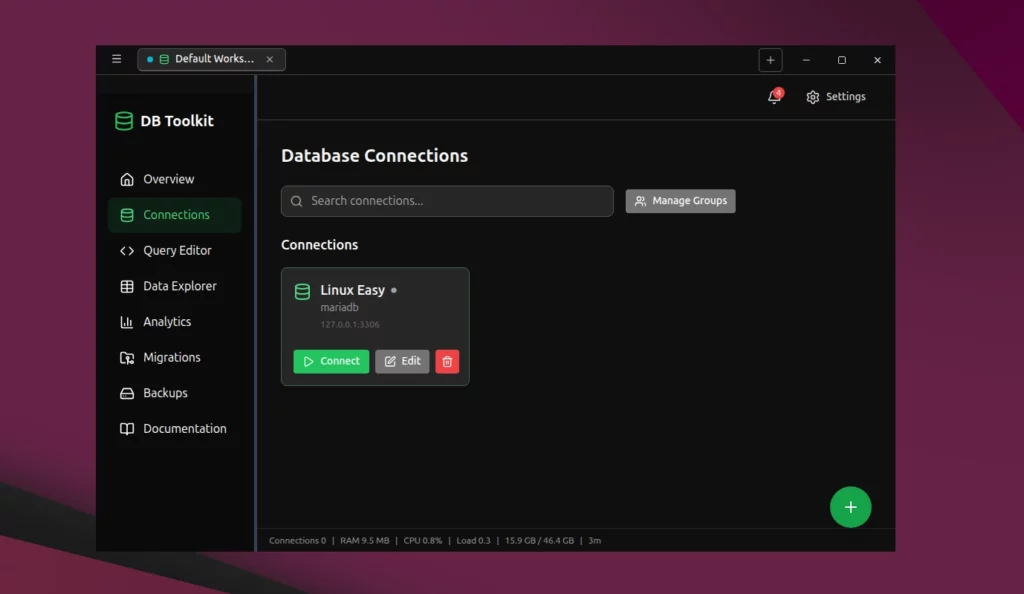This screenshot has width=1024, height=594.
Task: Add a new connection with the green plus button
Action: click(x=850, y=507)
